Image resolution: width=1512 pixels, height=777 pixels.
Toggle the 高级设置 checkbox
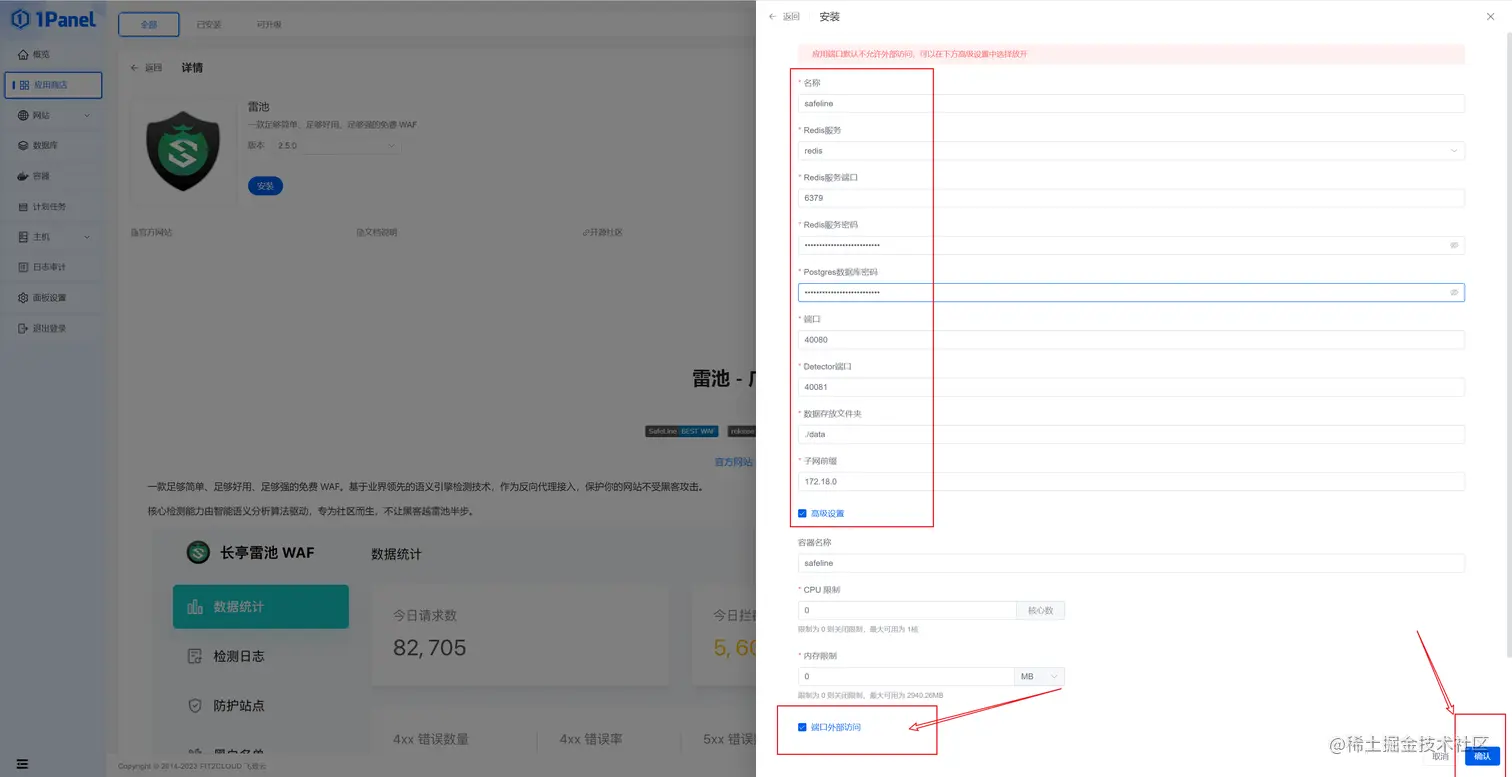click(802, 513)
